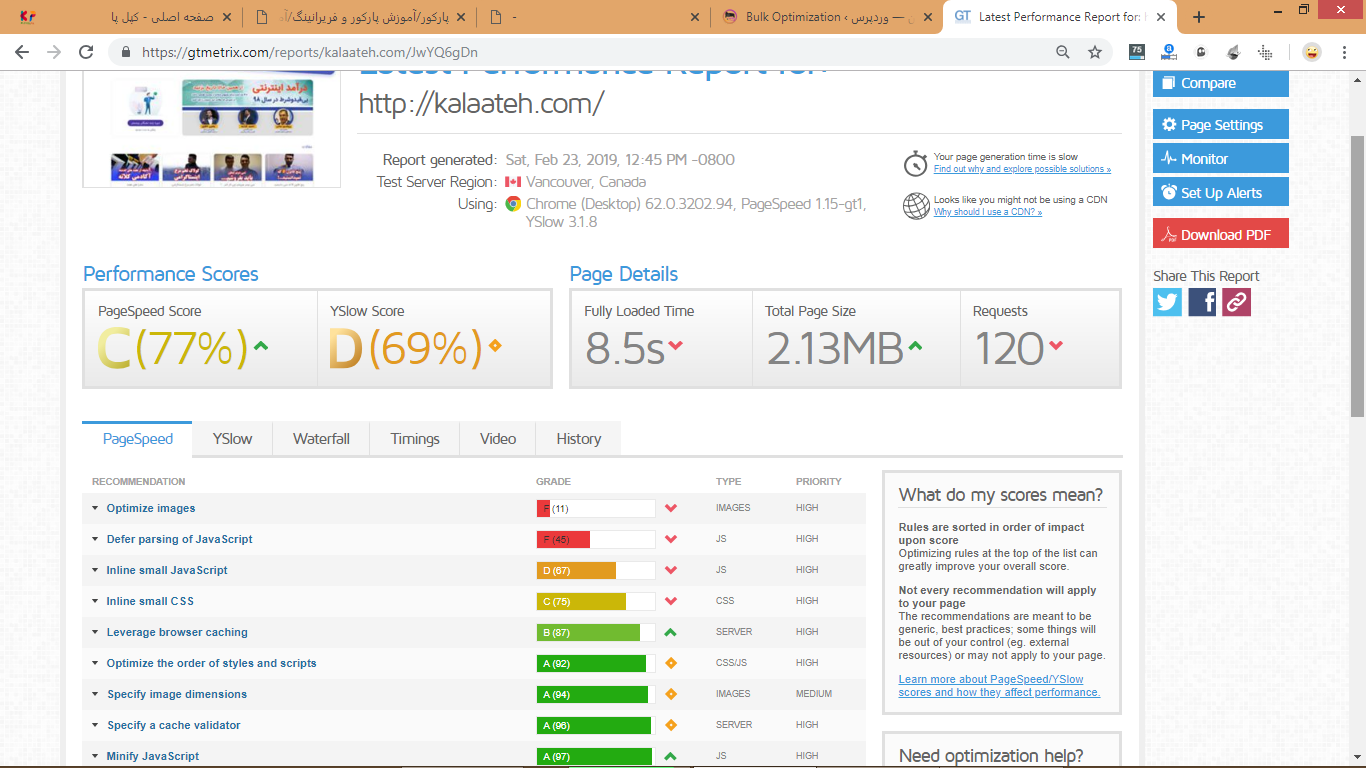This screenshot has height=768, width=1366.
Task: Switch to the Waterfall tab
Action: coord(321,438)
